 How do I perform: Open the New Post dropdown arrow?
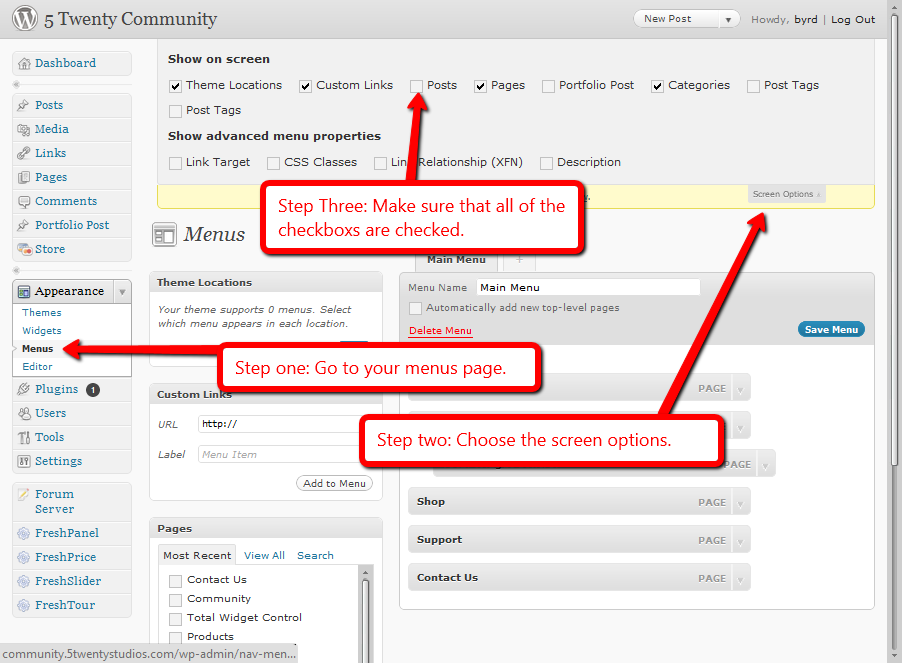[x=728, y=20]
